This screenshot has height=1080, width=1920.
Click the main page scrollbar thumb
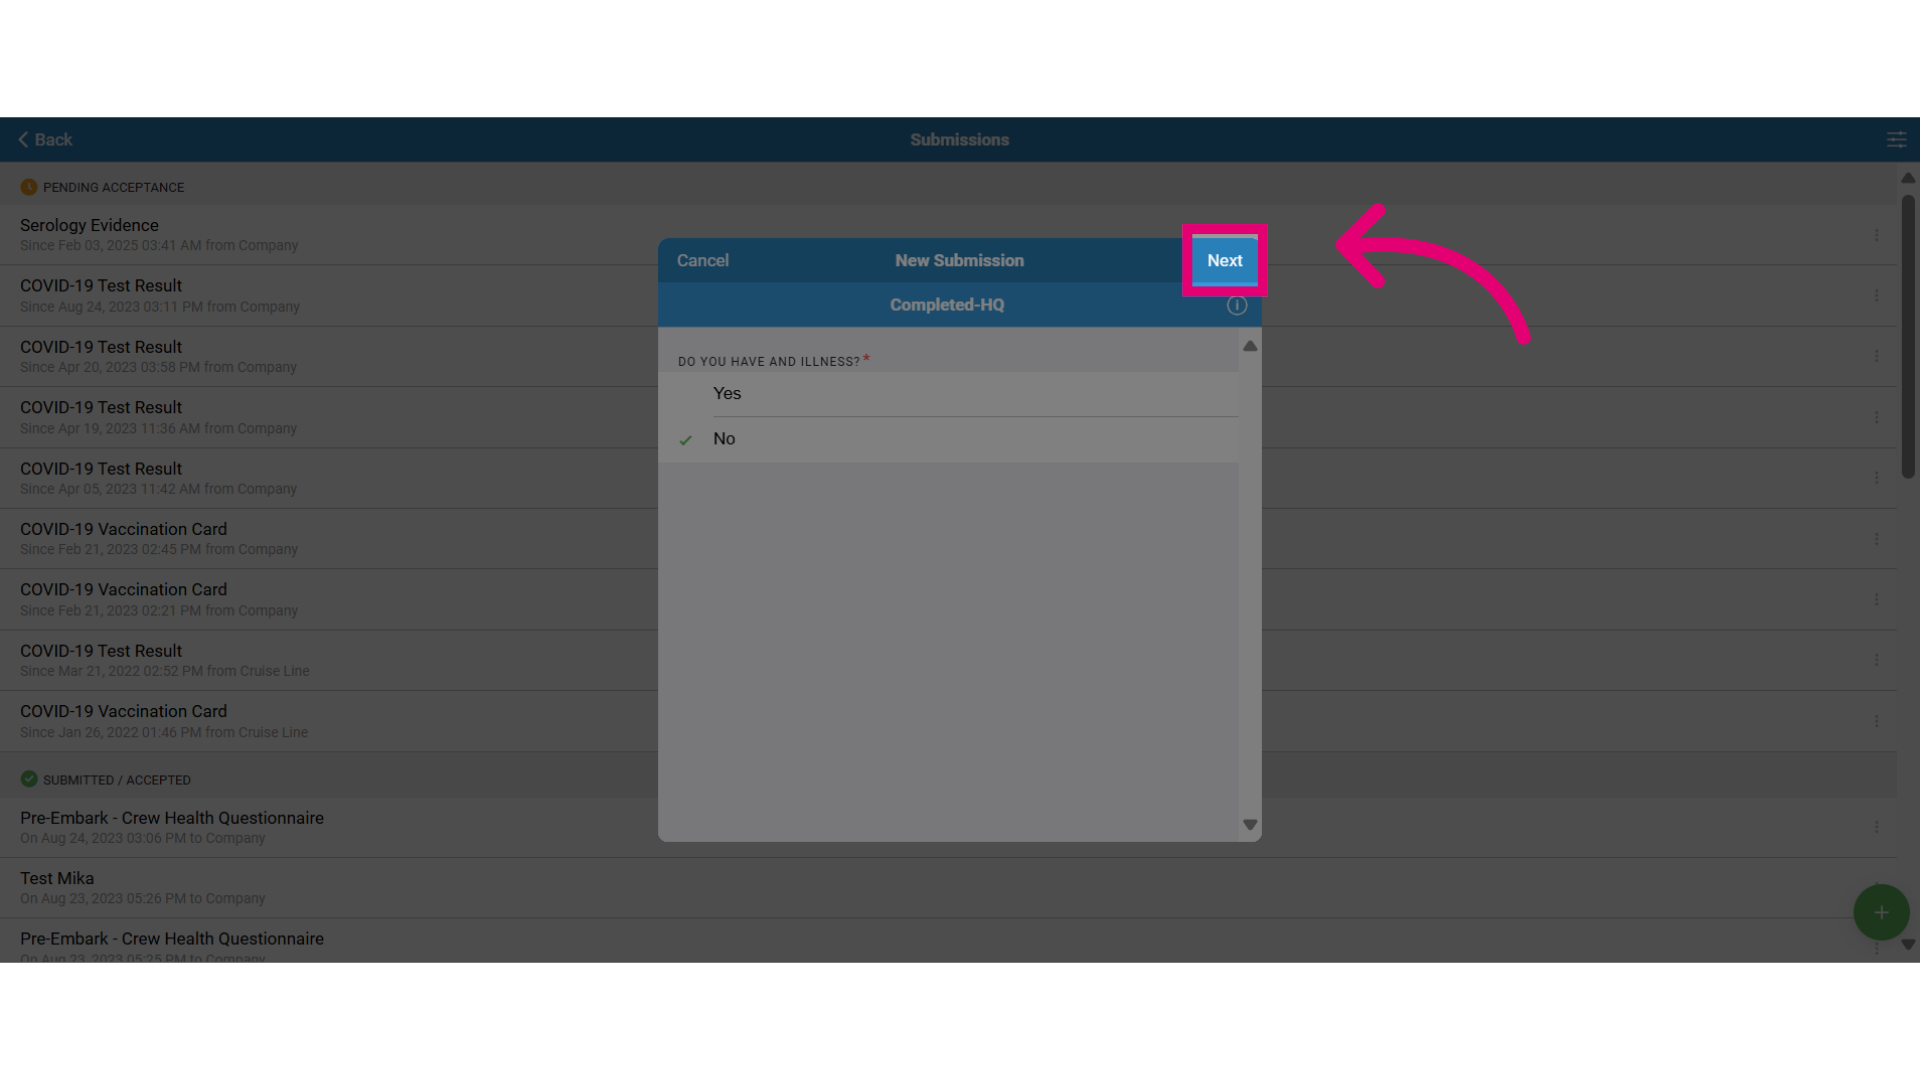[x=1908, y=337]
